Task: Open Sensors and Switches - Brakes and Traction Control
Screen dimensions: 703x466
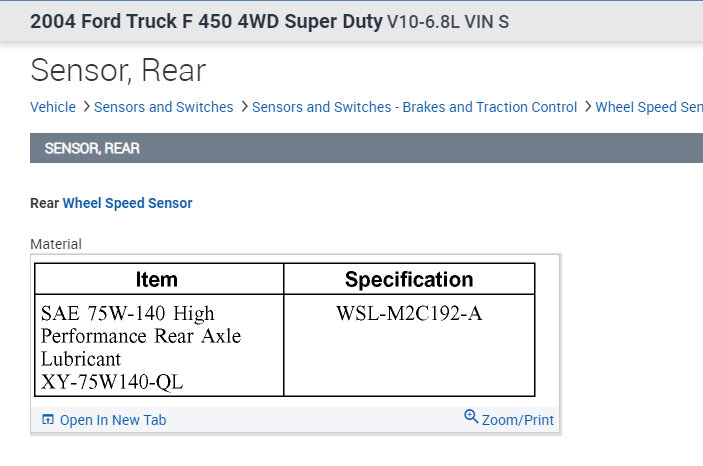Action: (414, 107)
